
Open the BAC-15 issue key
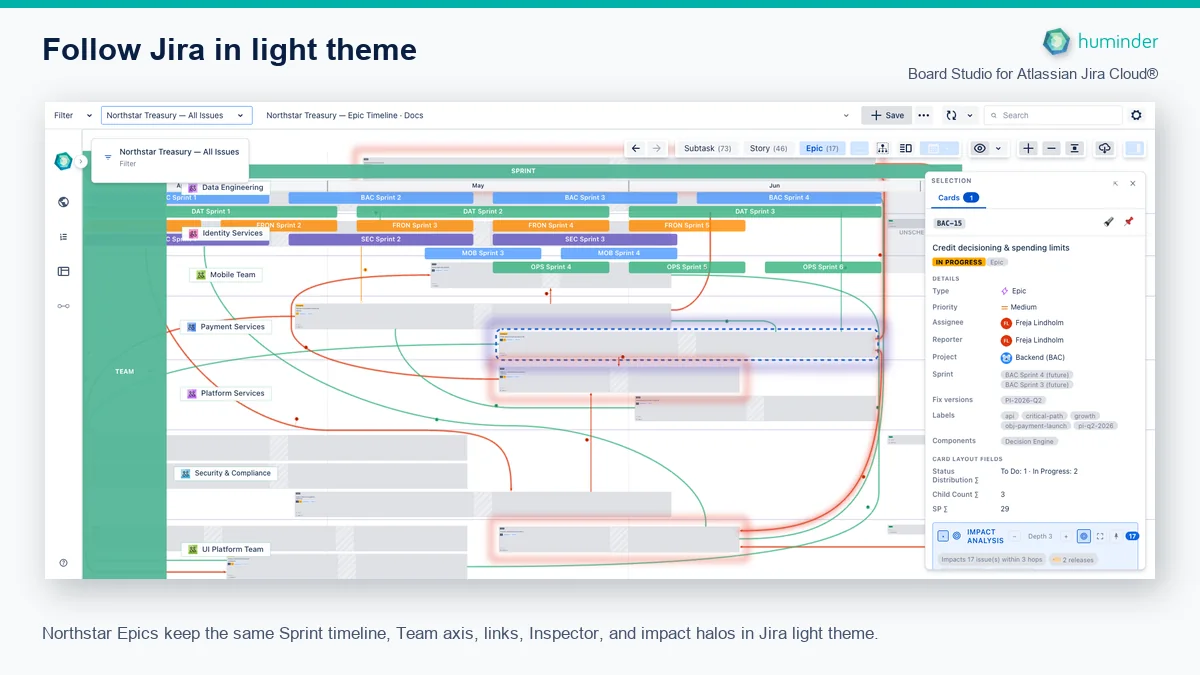coord(950,222)
